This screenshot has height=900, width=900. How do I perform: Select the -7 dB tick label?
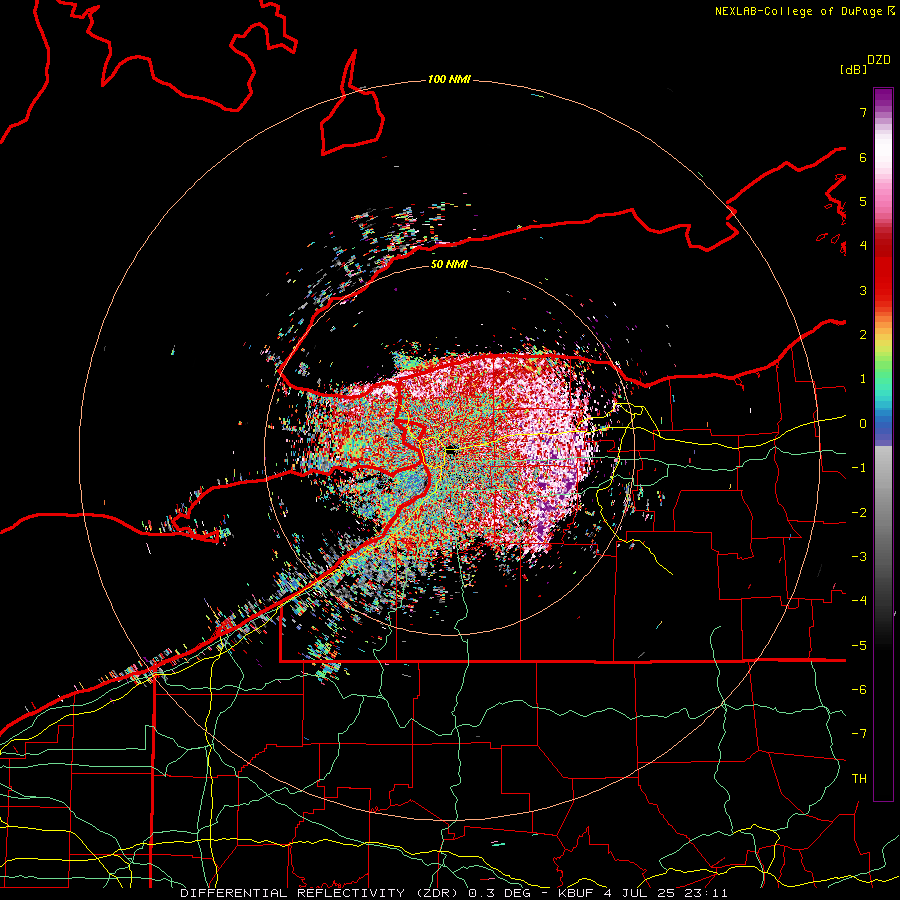click(859, 734)
